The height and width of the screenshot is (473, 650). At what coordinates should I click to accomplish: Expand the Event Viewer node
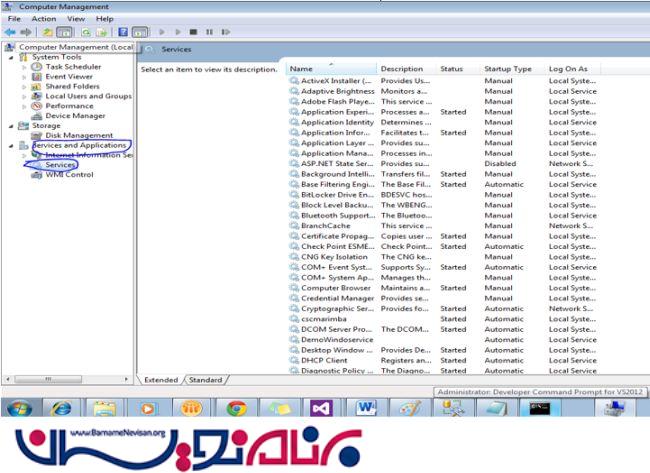click(x=25, y=76)
